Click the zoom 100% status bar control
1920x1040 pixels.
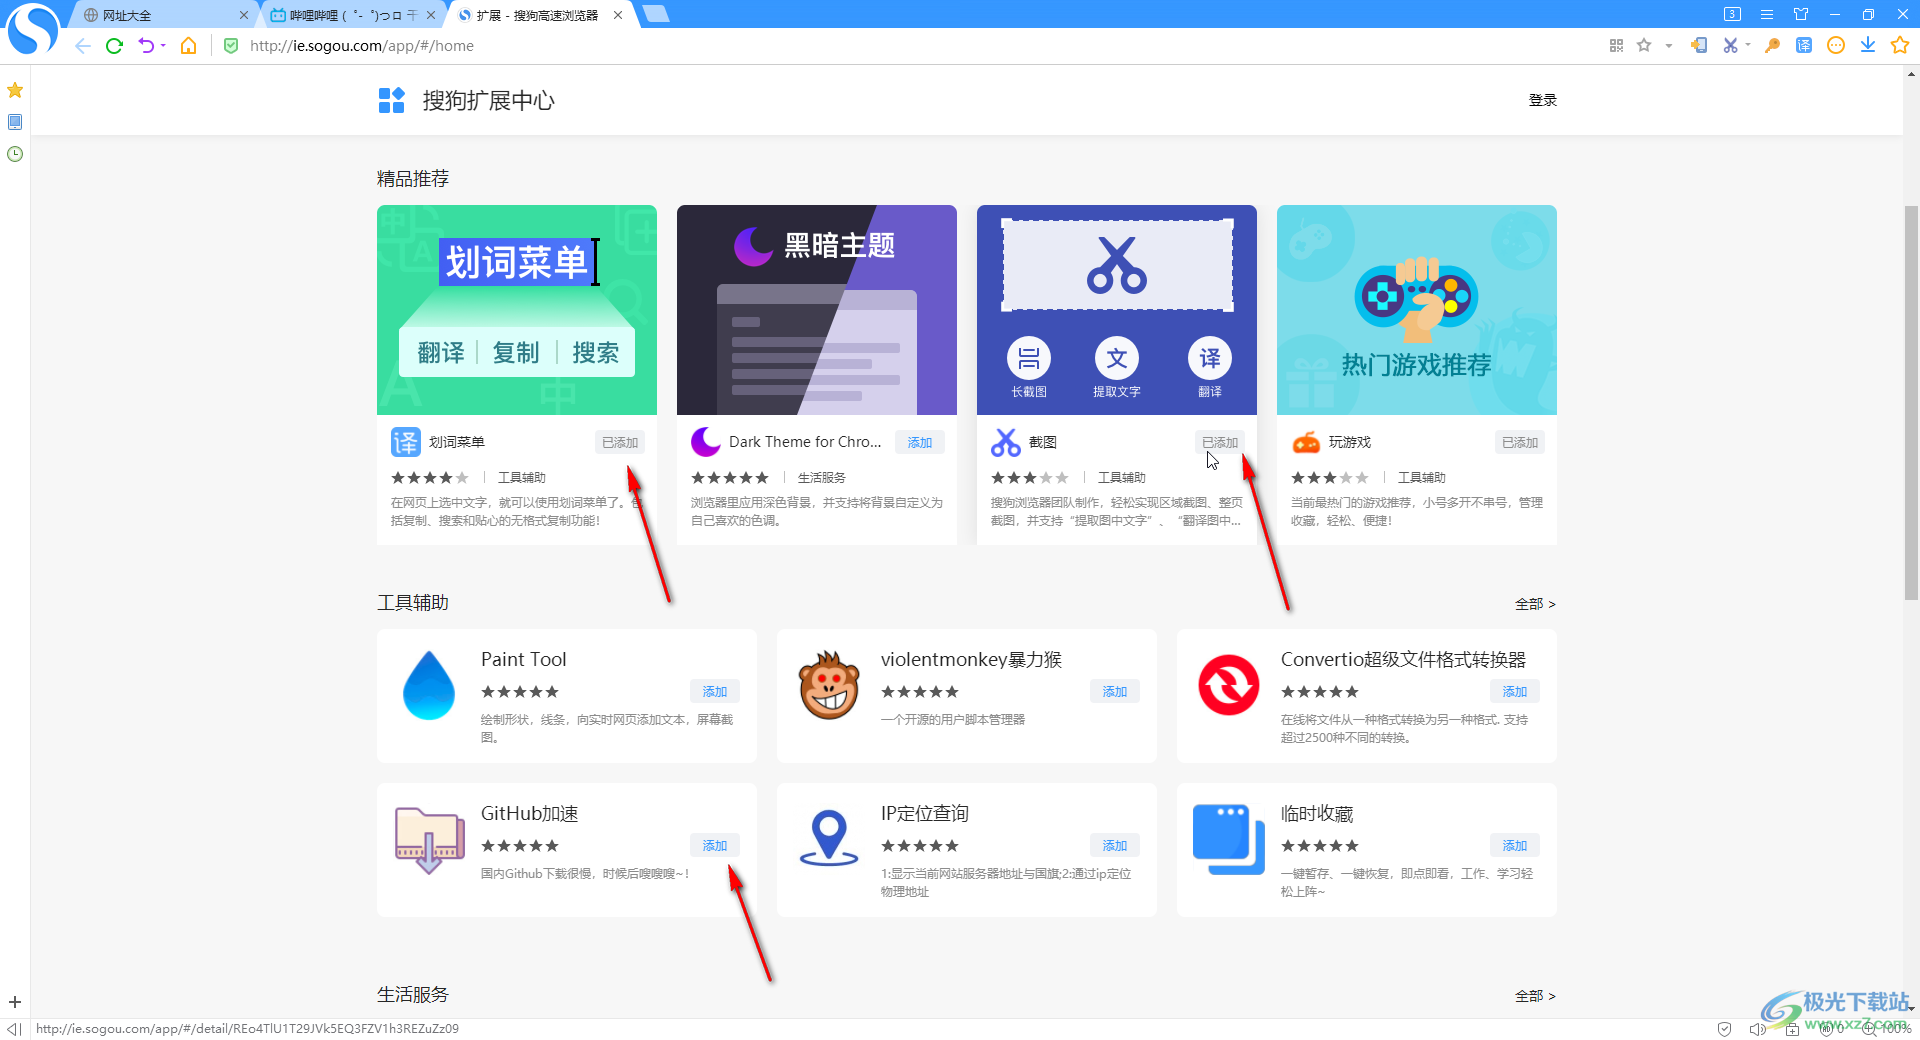[1887, 1029]
